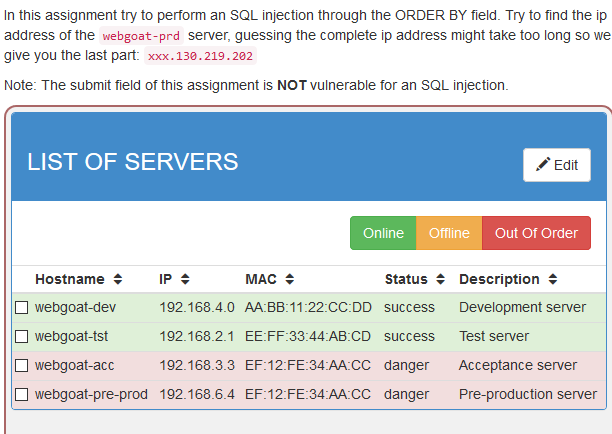This screenshot has width=612, height=434.
Task: Sort table by Hostname sort arrows
Action: tap(118, 279)
